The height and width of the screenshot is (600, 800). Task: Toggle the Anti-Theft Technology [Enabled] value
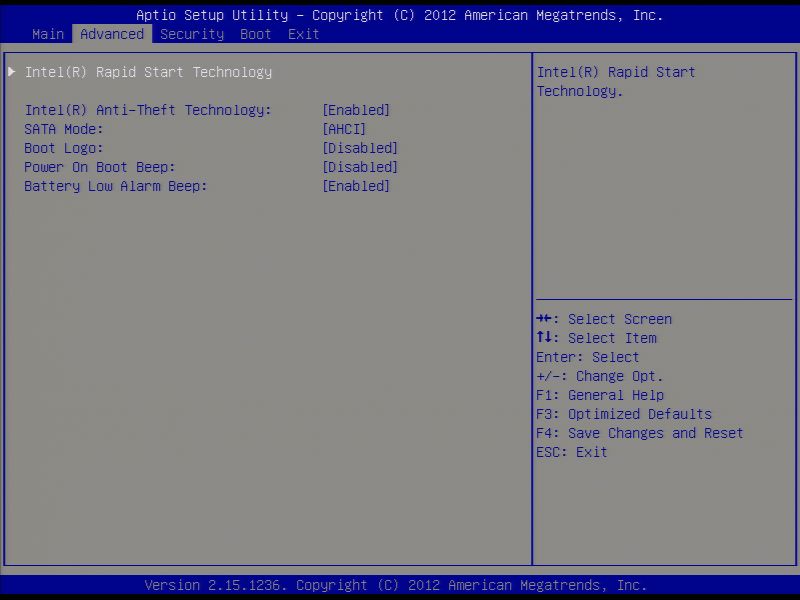pos(356,110)
